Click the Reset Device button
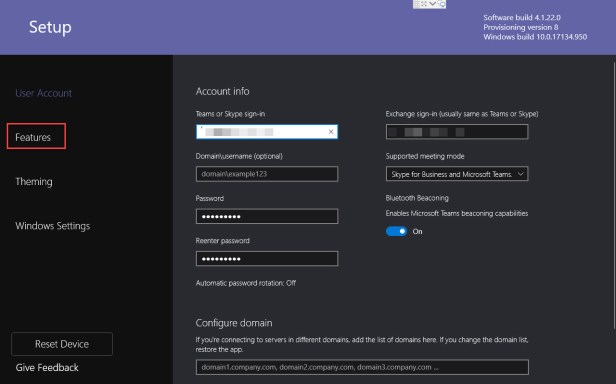 62,344
